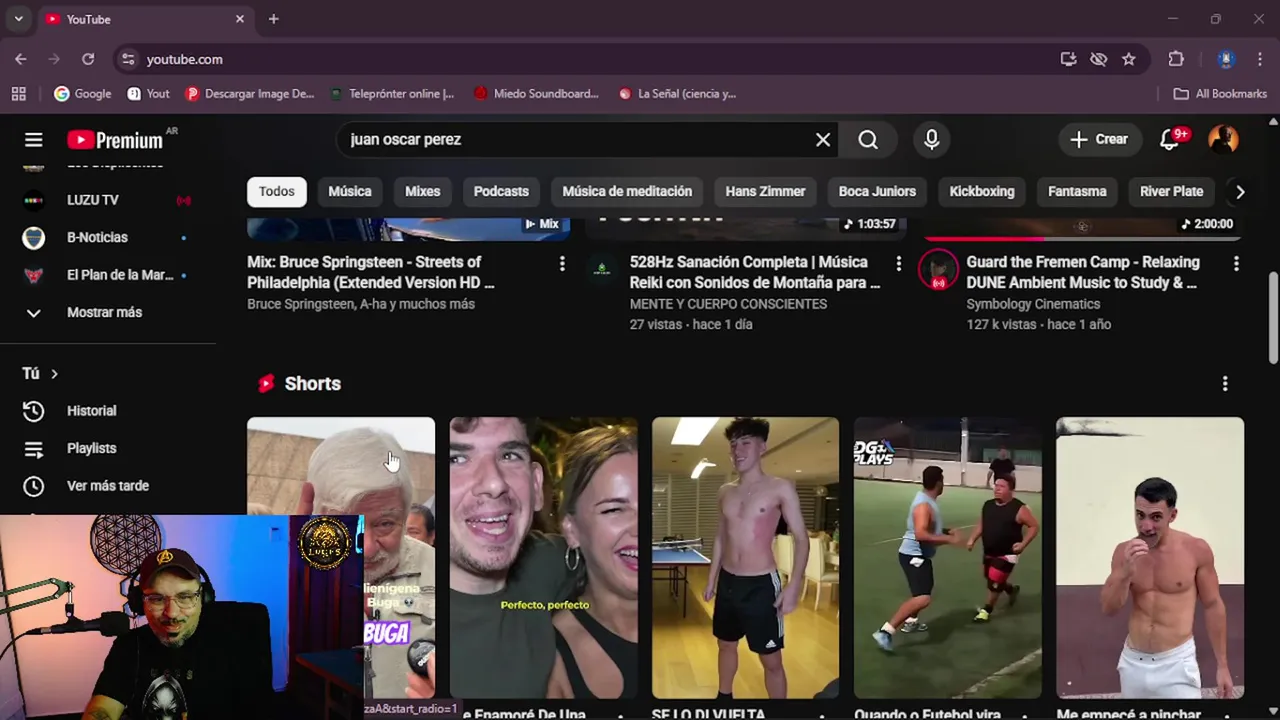
Task: Open the account avatar menu
Action: [x=1223, y=139]
